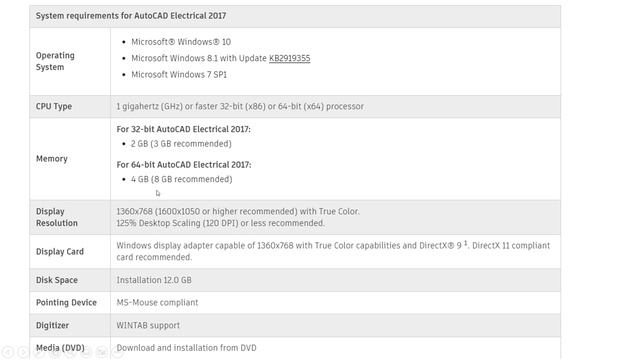
Task: Click the DirectX 9 footnote superscript
Action: pyautogui.click(x=465, y=243)
